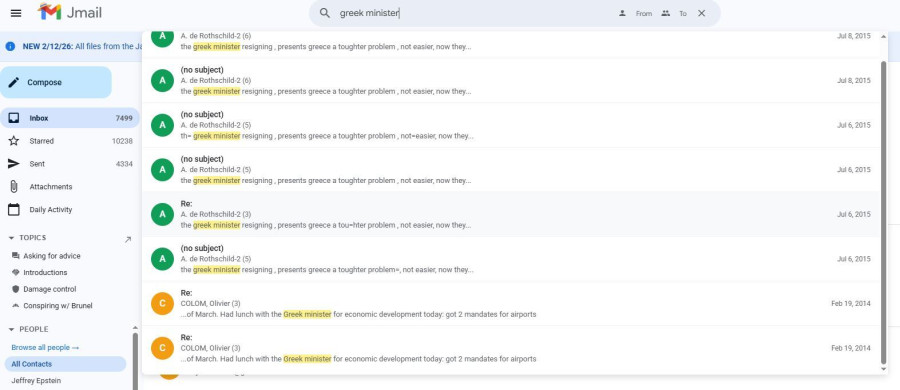The height and width of the screenshot is (390, 900).
Task: Click the blue info icon in banner
Action: click(10, 47)
